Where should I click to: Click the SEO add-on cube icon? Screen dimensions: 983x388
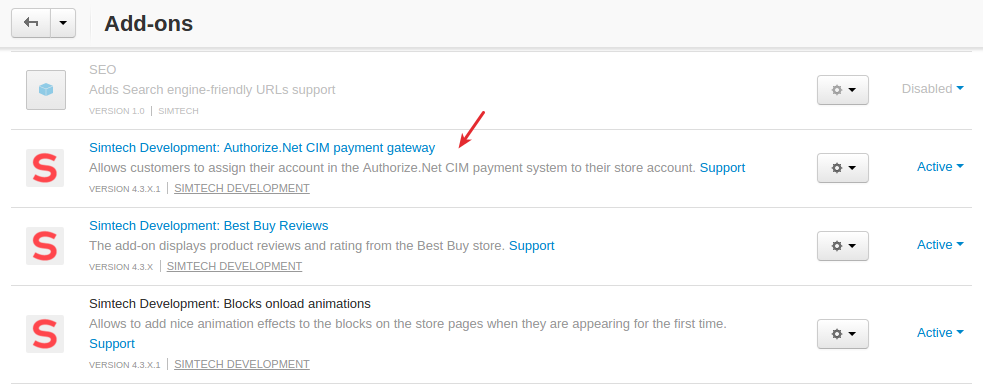(x=46, y=90)
